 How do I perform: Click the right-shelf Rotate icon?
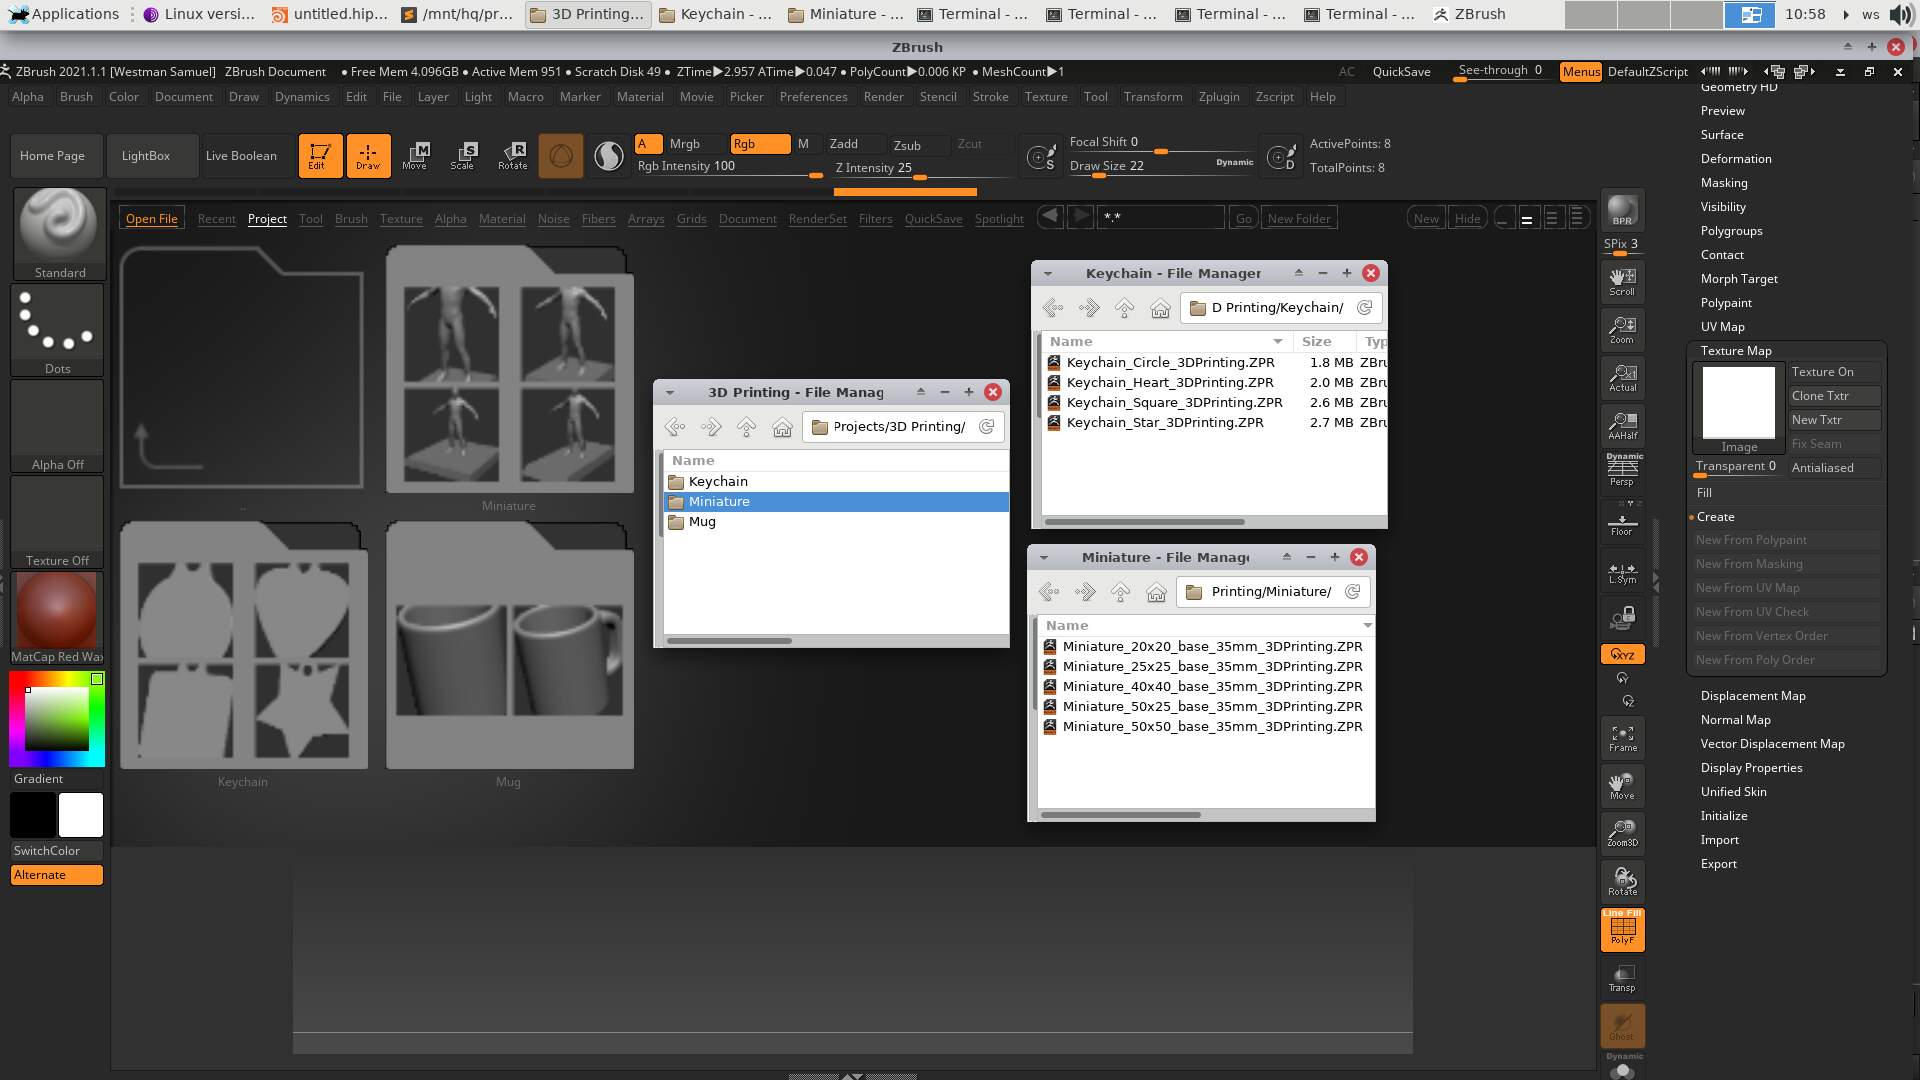point(1622,881)
